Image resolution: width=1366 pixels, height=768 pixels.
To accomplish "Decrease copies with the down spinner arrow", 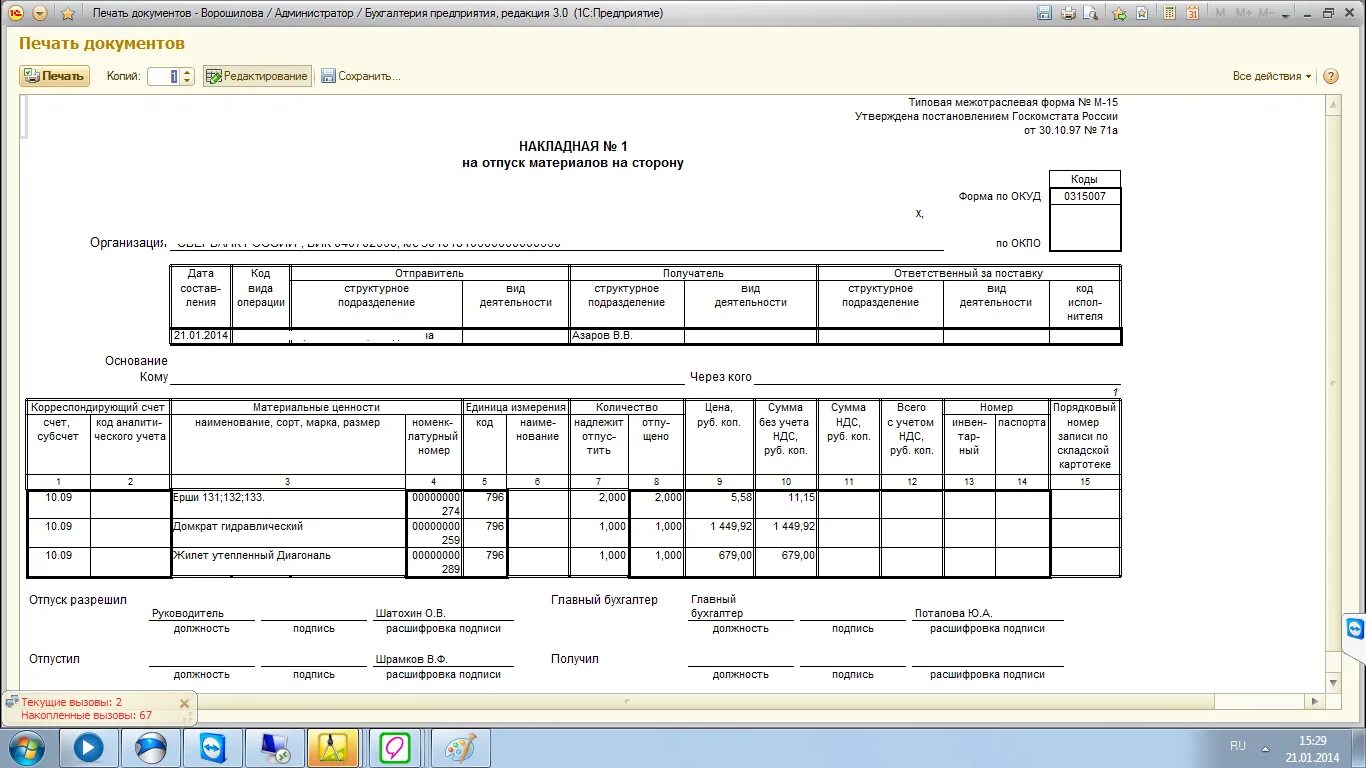I will (187, 81).
